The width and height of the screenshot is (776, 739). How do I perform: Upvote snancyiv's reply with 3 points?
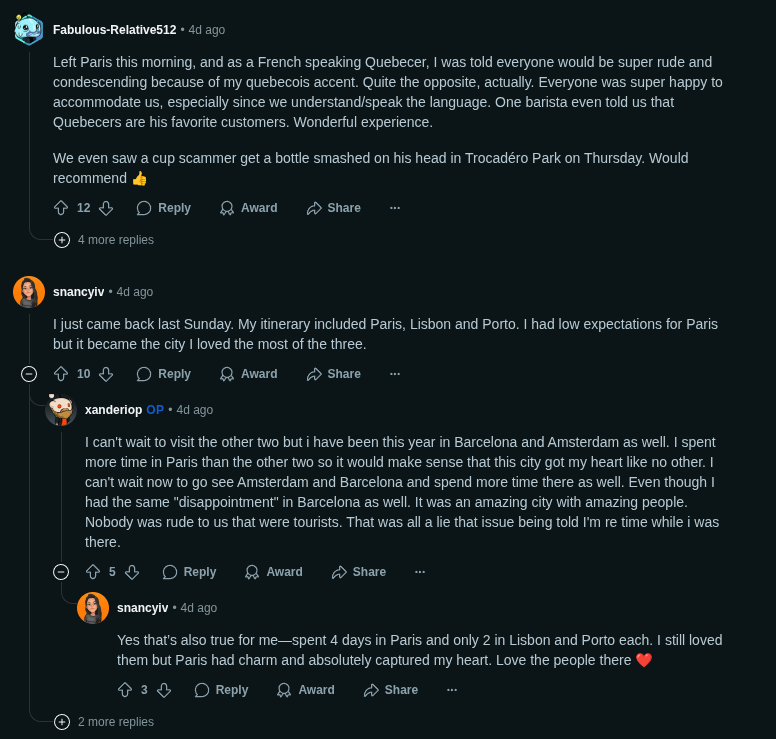click(125, 690)
